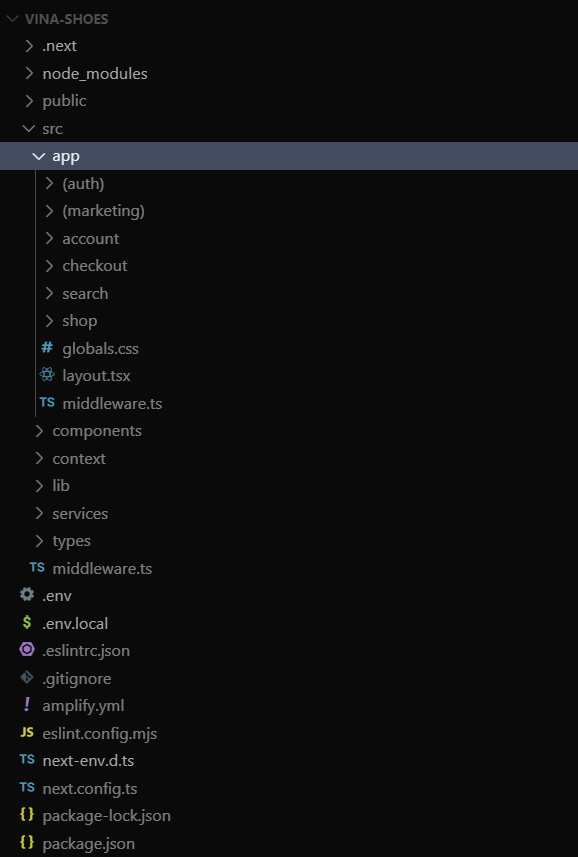
Task: Click the git diamond icon for .gitignore
Action: [27, 678]
